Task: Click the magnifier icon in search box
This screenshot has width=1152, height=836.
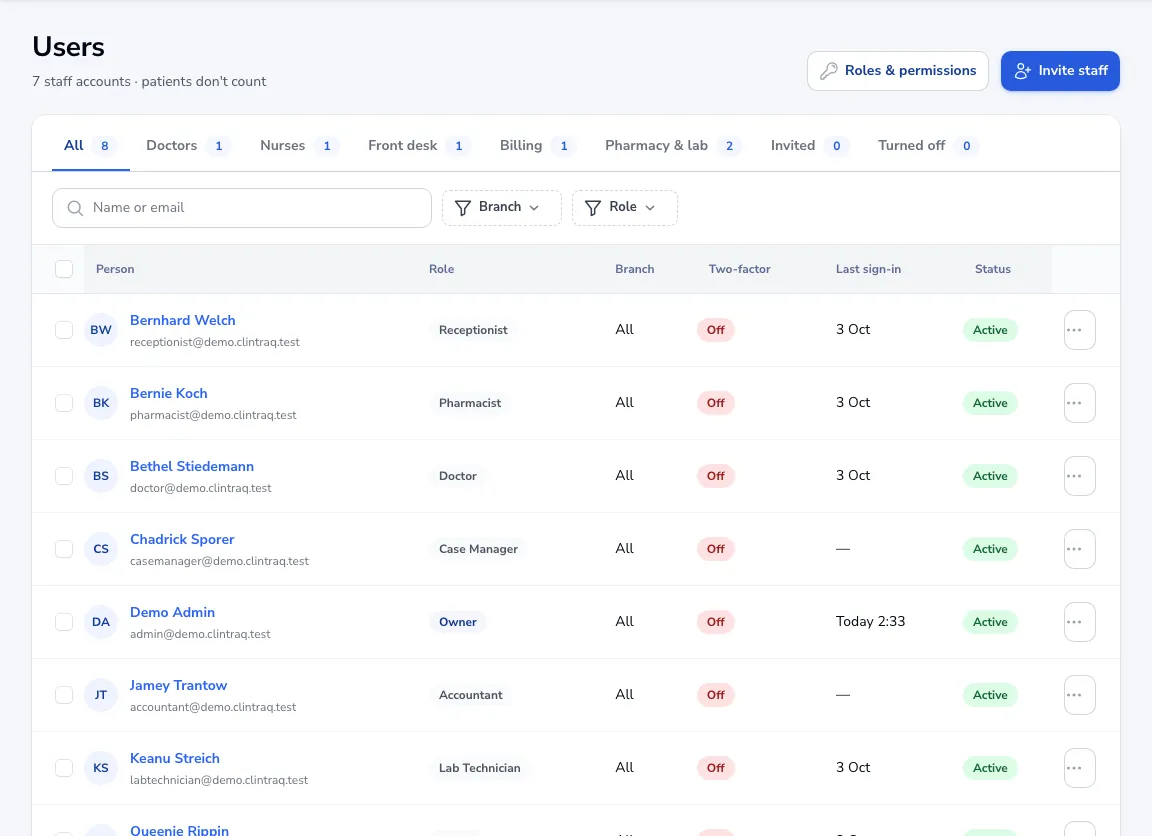Action: [75, 208]
